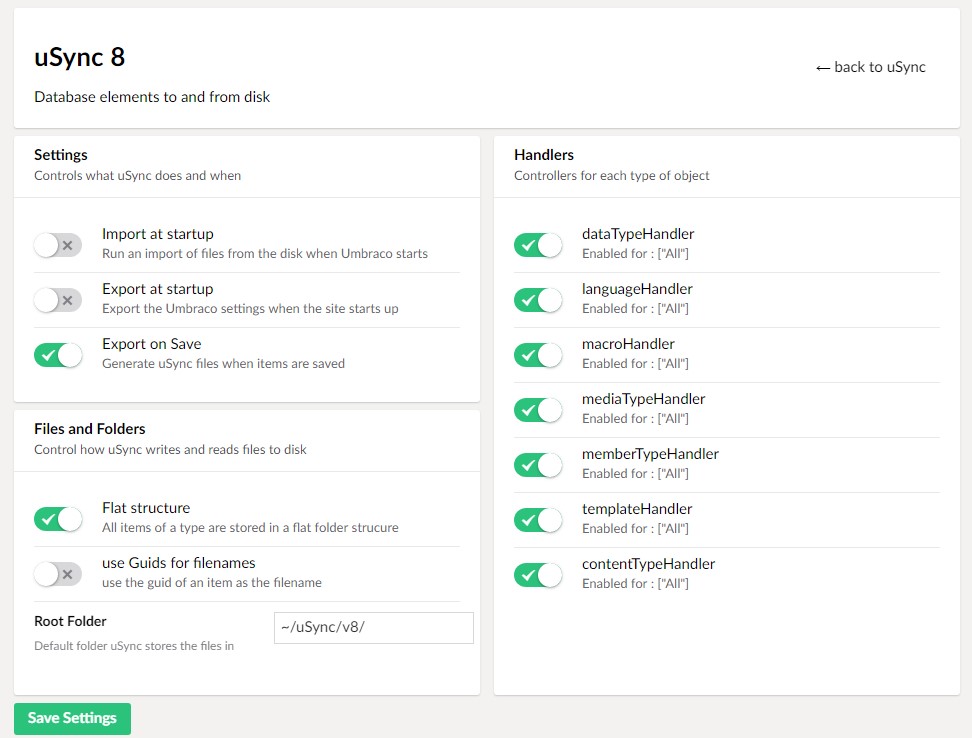Click the Import at startup label
The width and height of the screenshot is (972, 738).
(x=157, y=234)
